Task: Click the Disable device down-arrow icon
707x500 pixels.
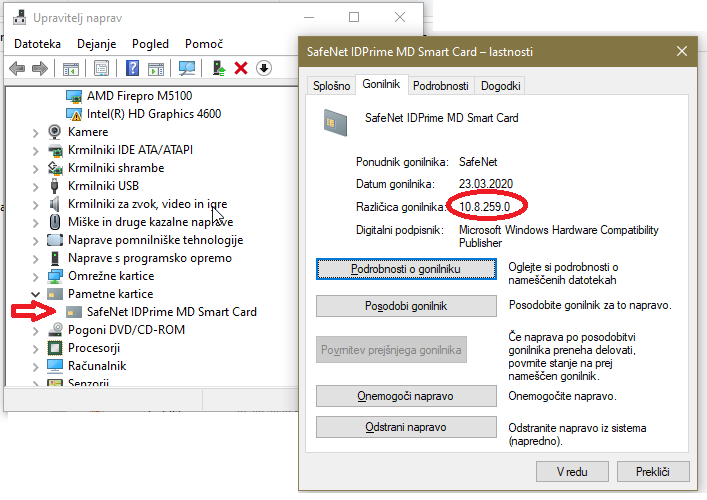Action: (x=264, y=69)
